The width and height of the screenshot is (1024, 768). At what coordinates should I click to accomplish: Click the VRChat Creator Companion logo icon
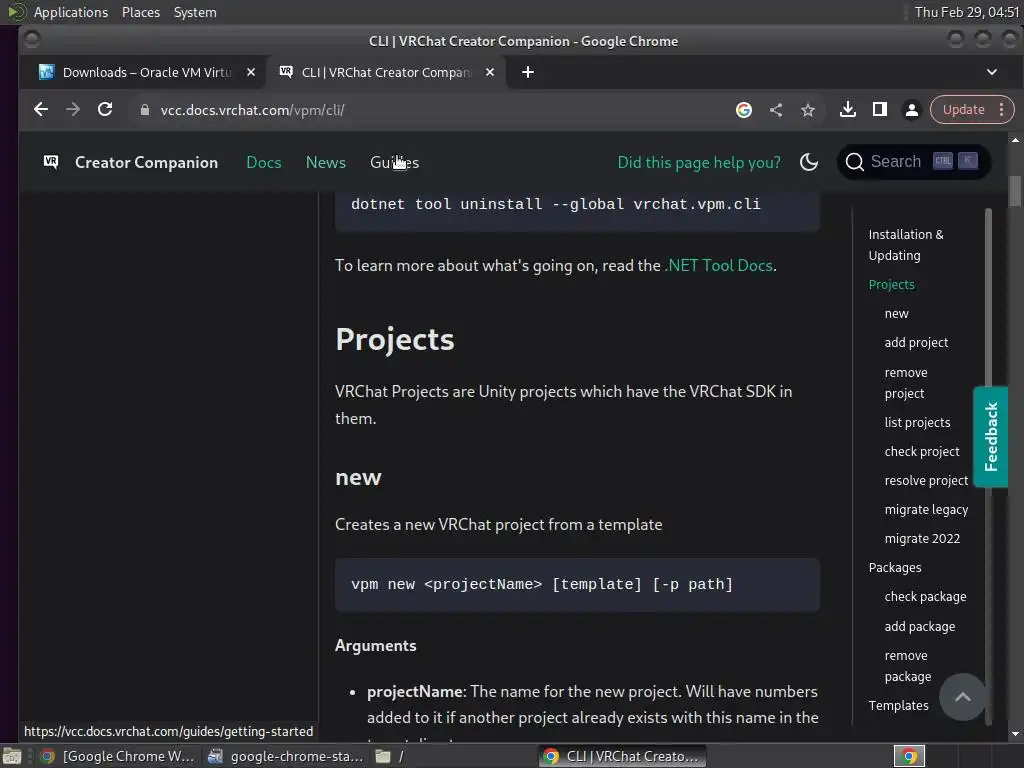tap(51, 162)
